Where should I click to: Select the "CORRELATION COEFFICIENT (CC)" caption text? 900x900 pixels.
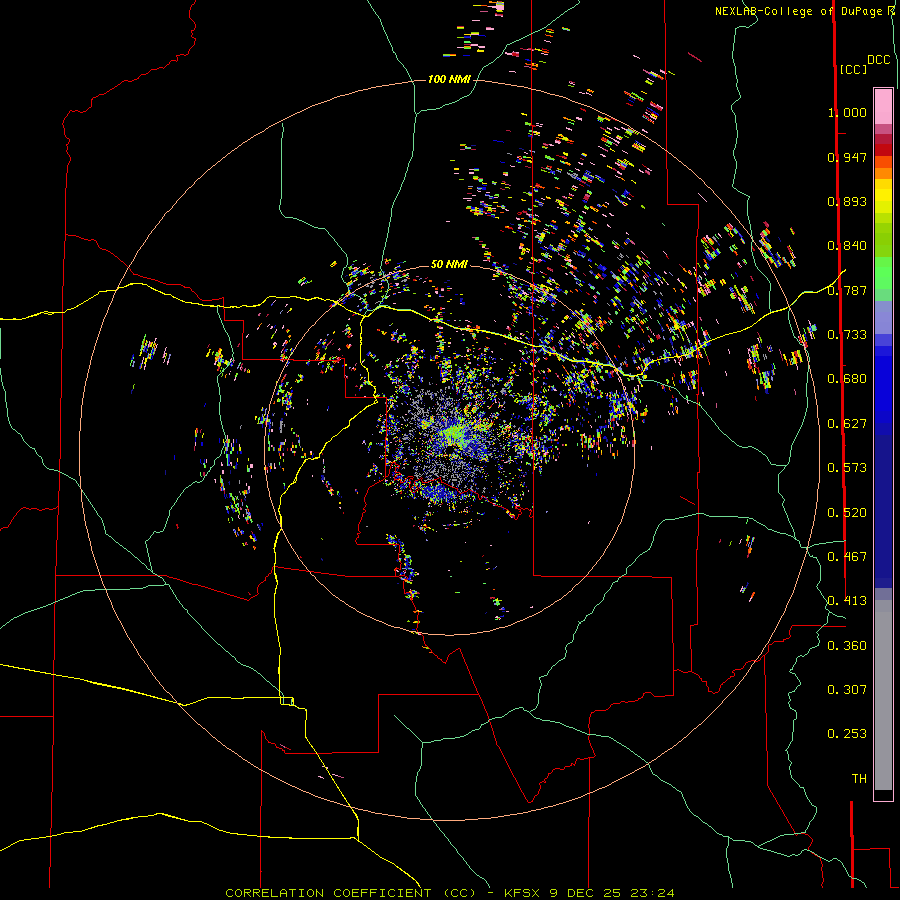click(x=351, y=893)
